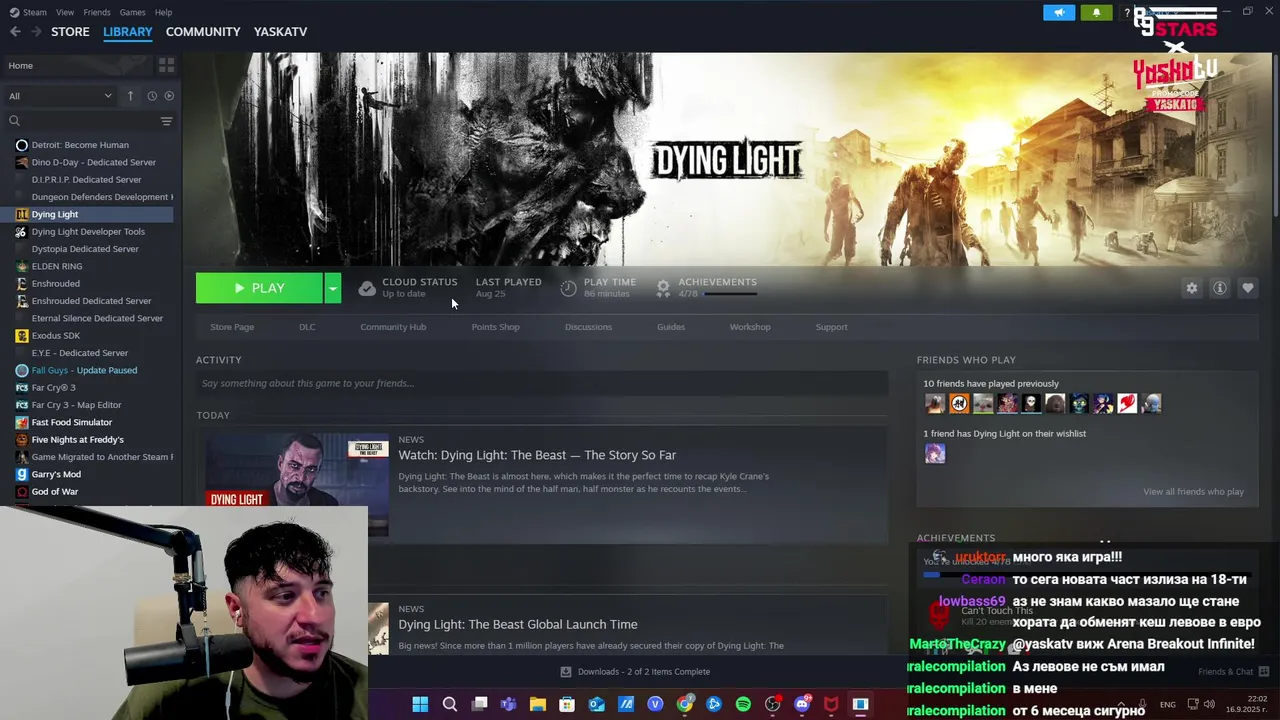The image size is (1280, 720).
Task: Go forward with the right arrow
Action: [36, 32]
